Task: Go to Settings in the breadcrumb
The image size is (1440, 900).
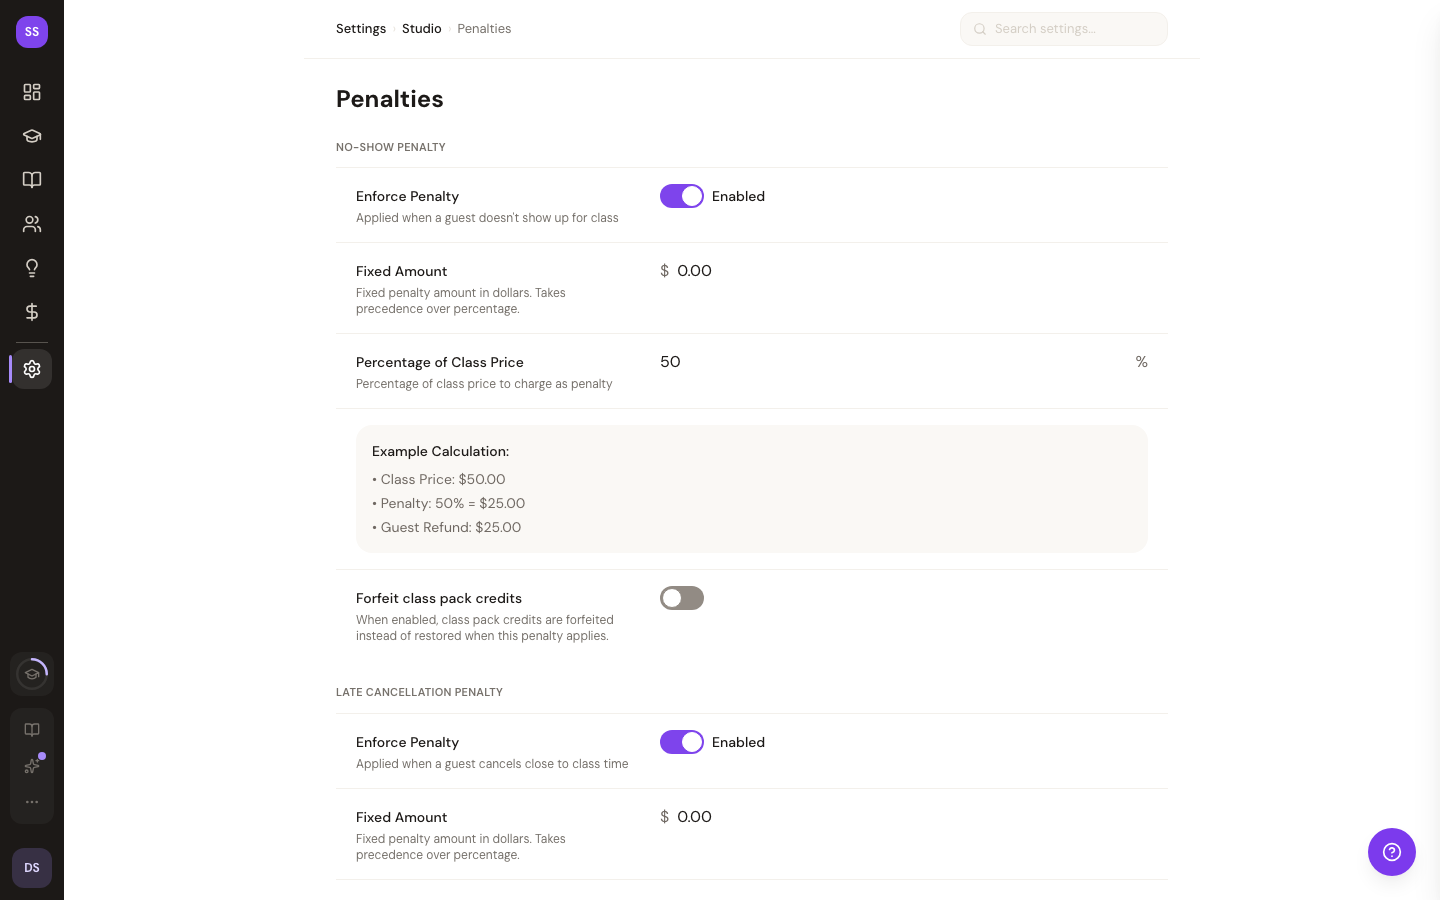Action: click(x=361, y=29)
